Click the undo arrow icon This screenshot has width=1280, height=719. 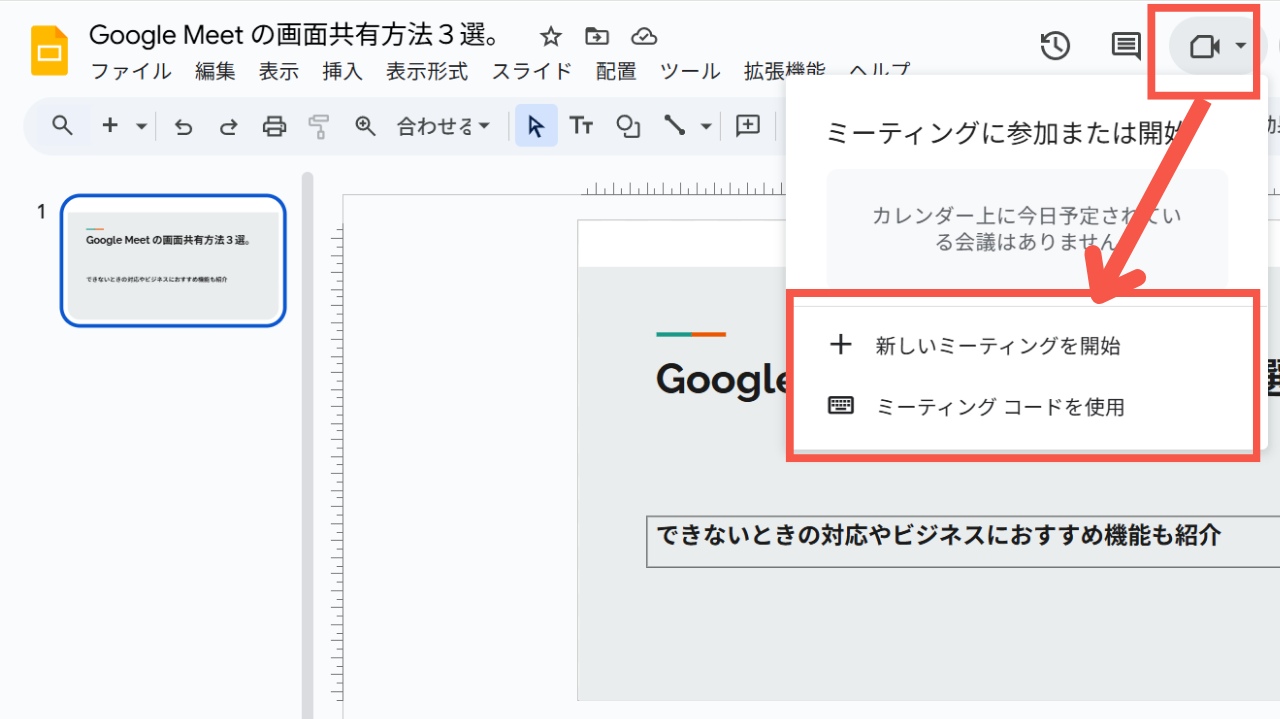[x=183, y=126]
